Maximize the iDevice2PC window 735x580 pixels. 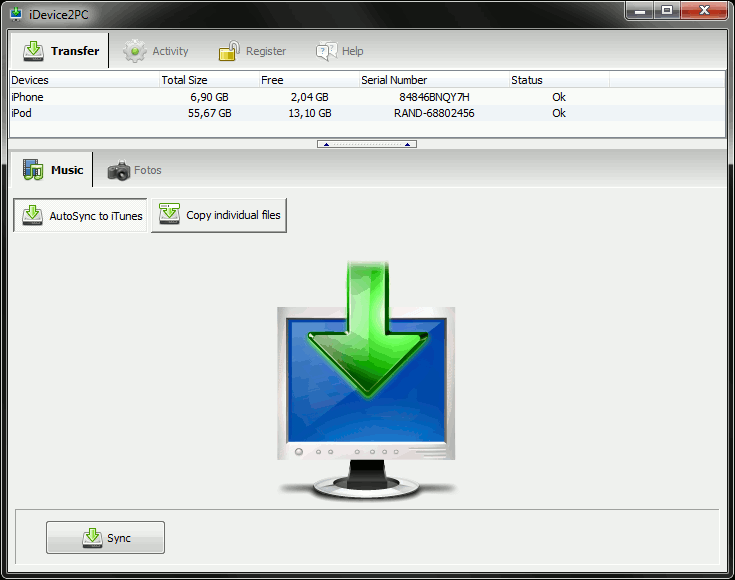coord(667,10)
